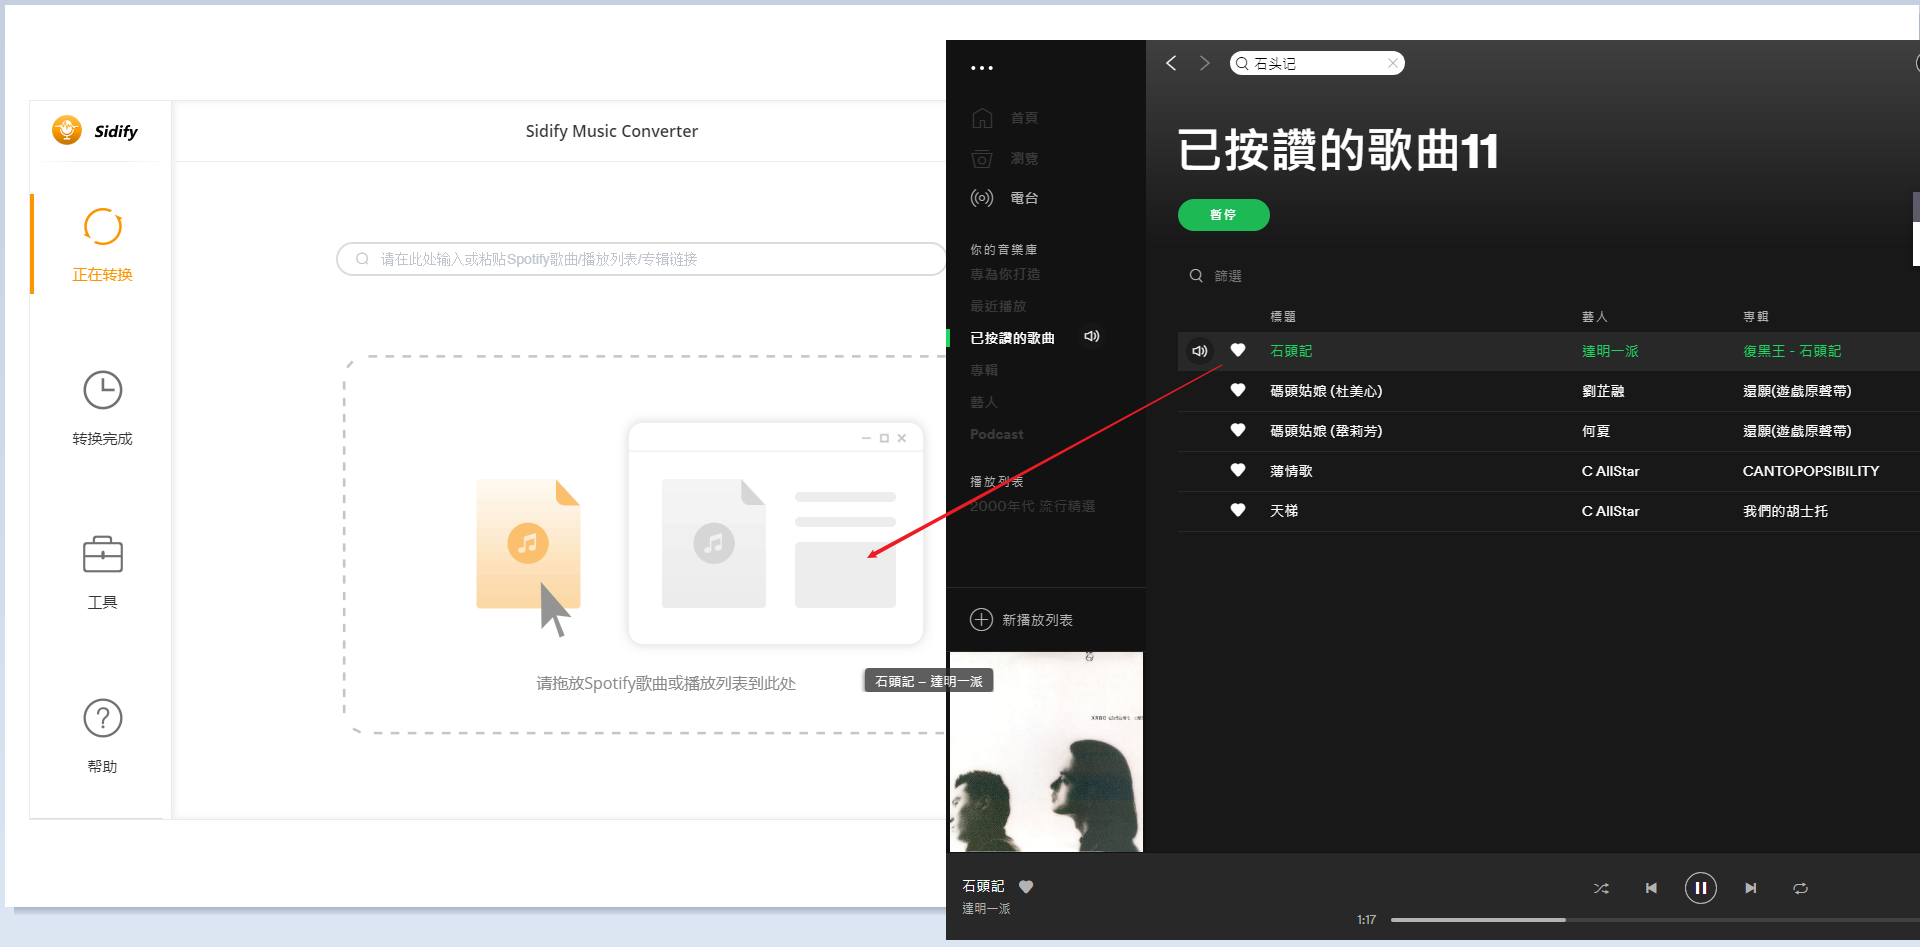This screenshot has width=1920, height=947.
Task: Skip to next track
Action: 1750,888
